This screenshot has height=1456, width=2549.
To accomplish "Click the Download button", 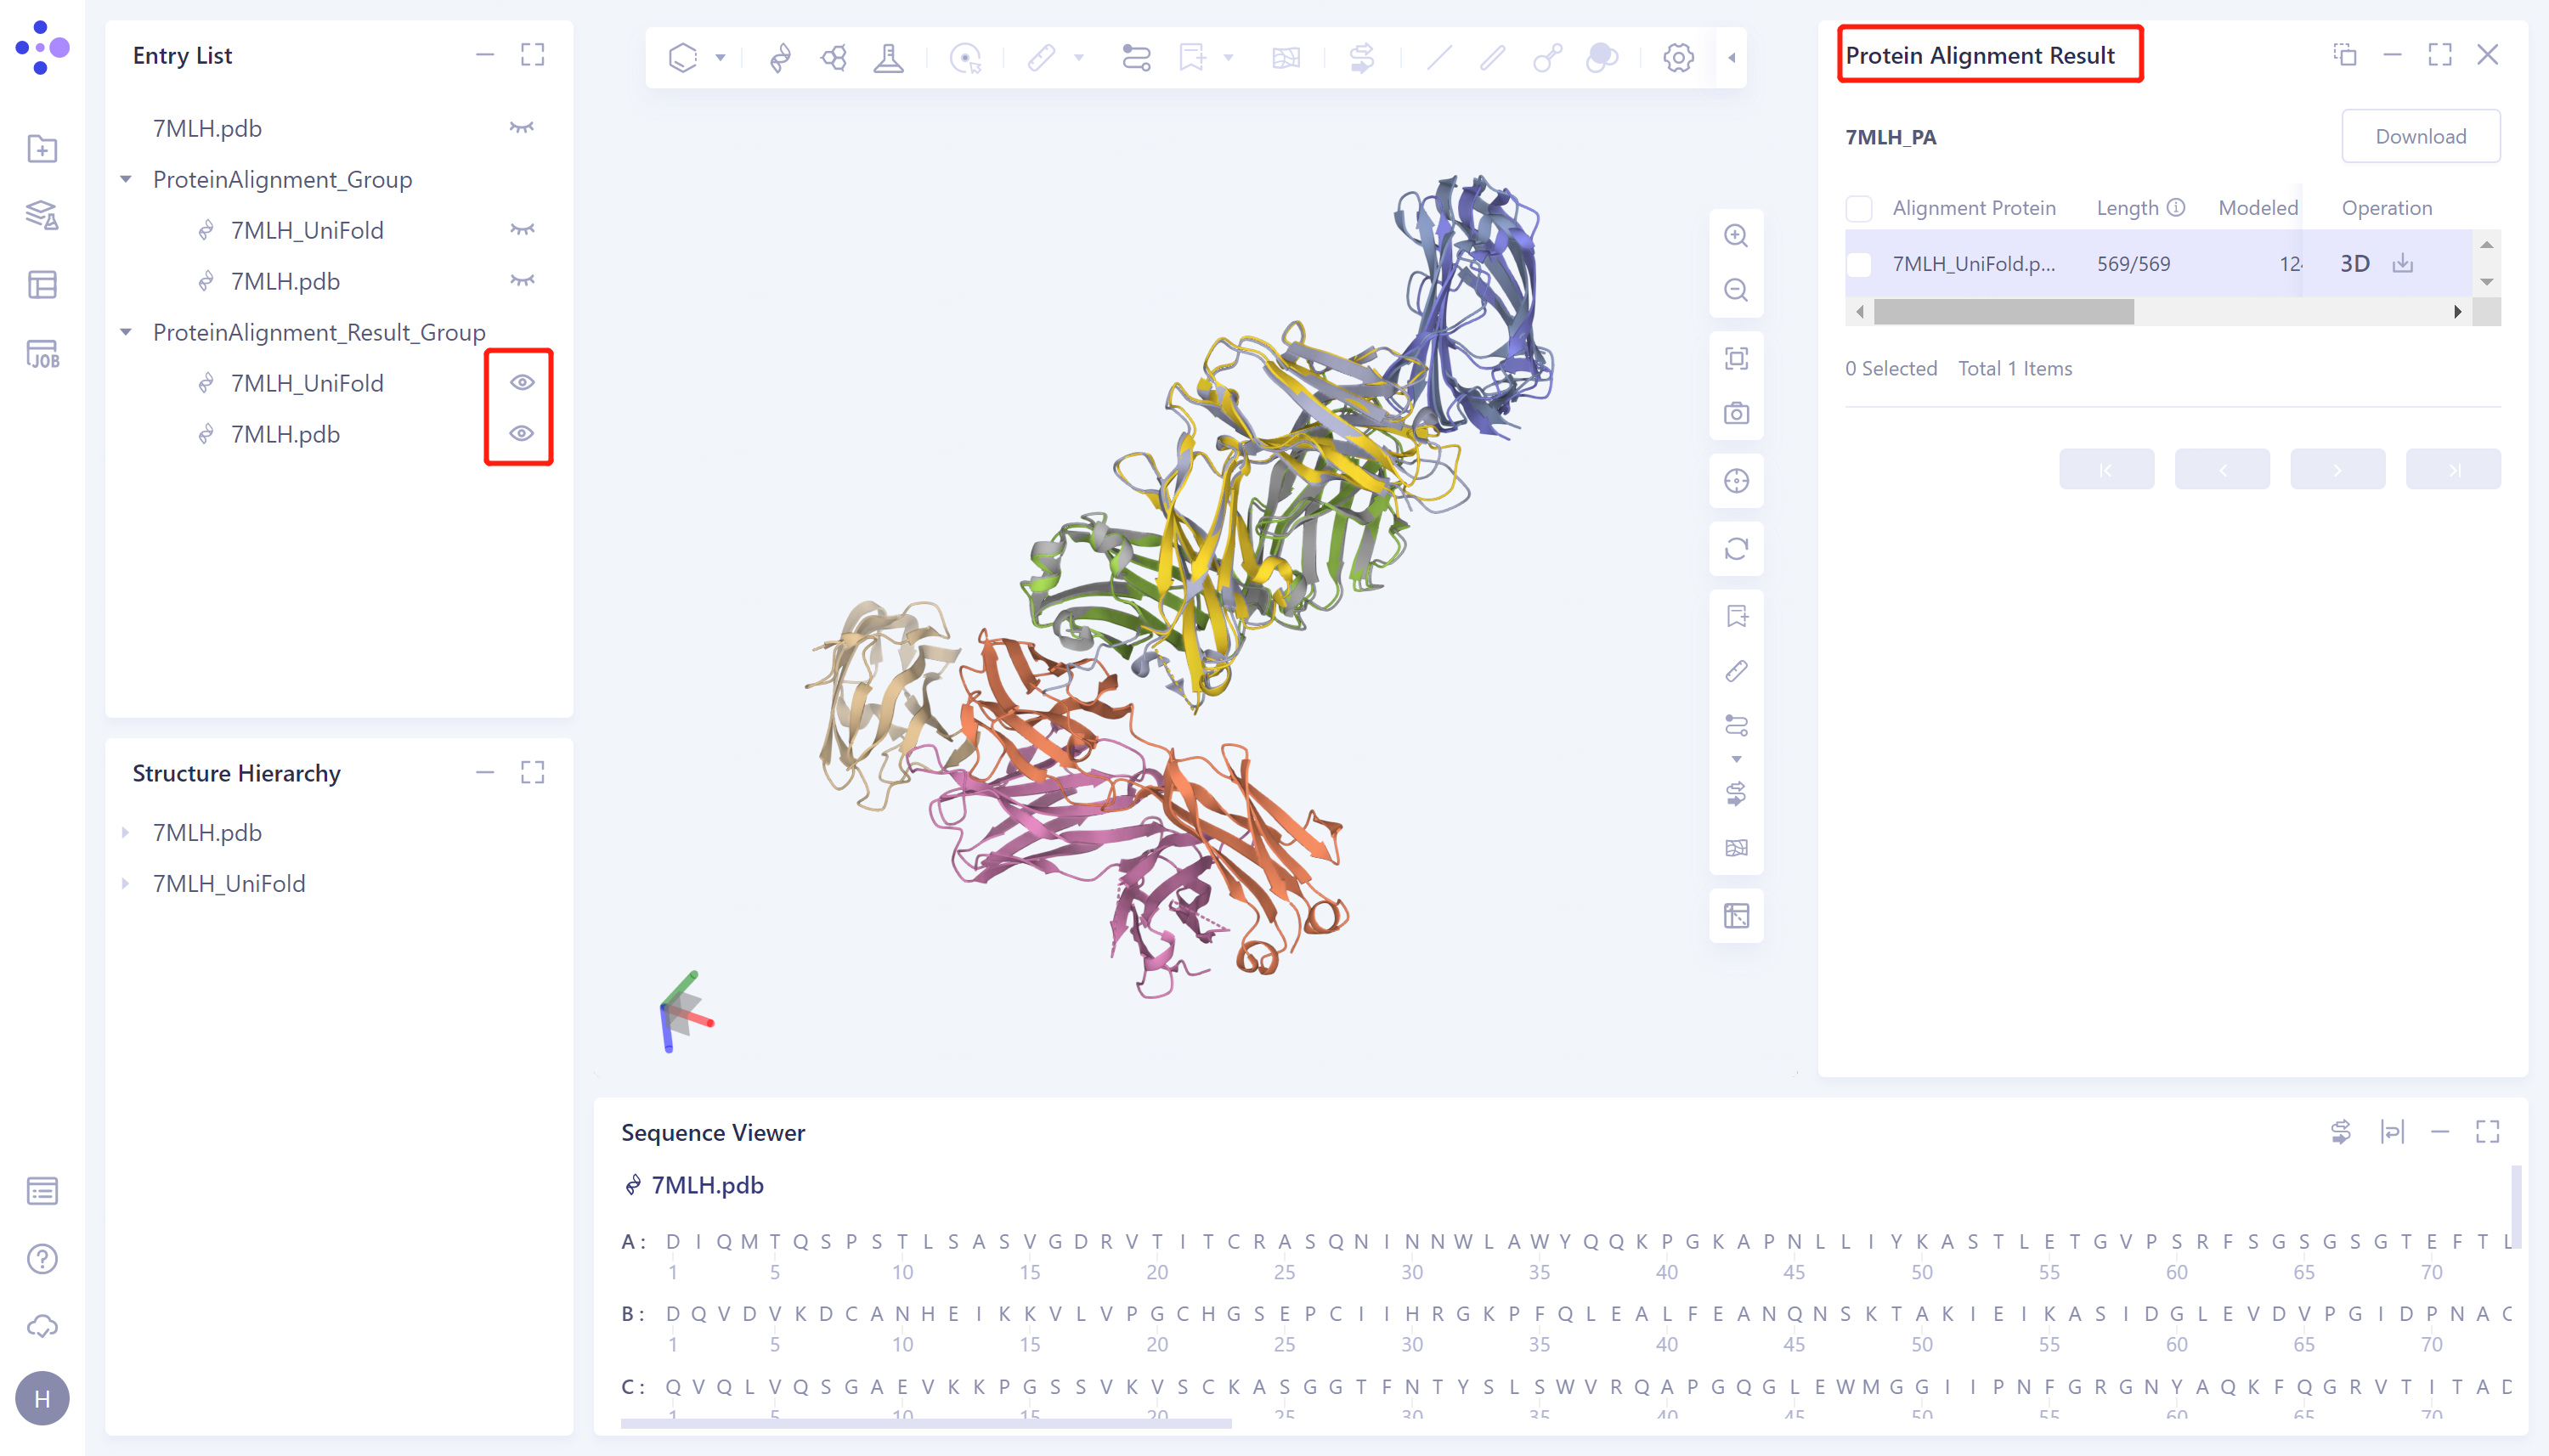I will pyautogui.click(x=2420, y=136).
